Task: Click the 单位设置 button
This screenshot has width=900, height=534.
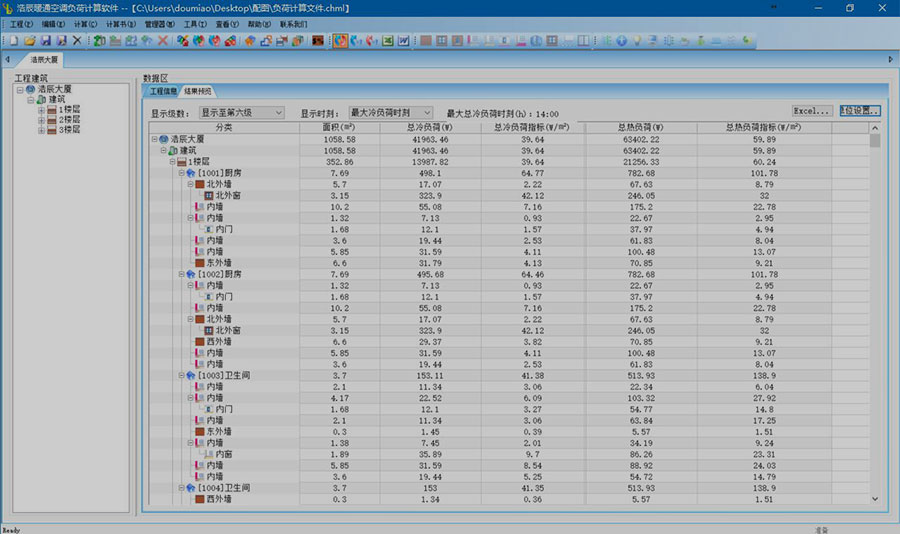Action: pos(860,110)
